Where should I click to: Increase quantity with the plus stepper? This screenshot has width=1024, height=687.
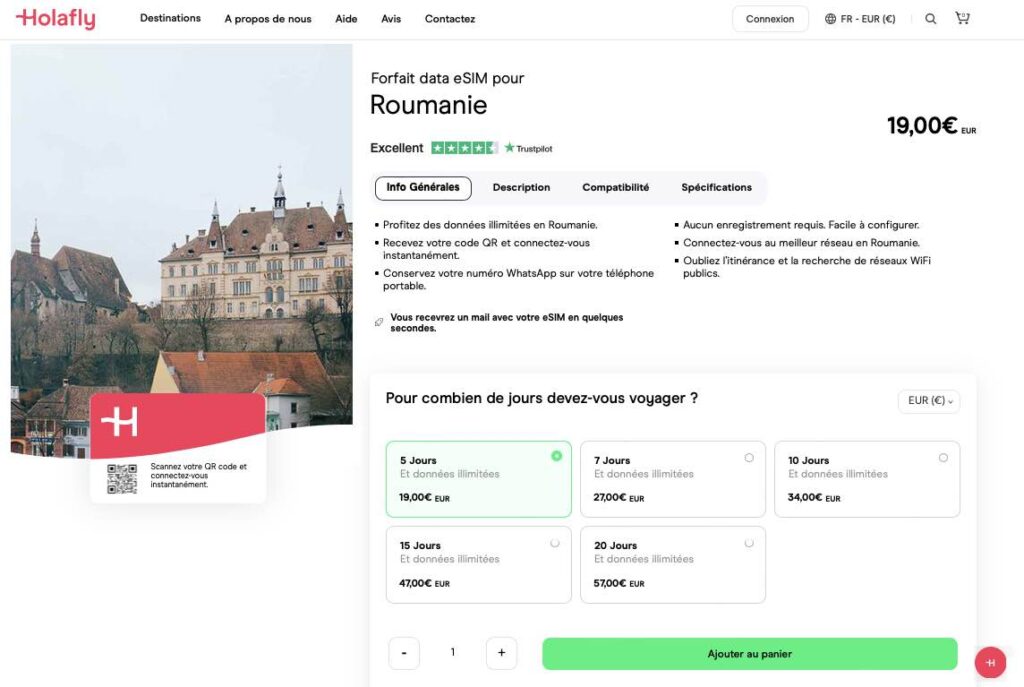[x=501, y=652]
